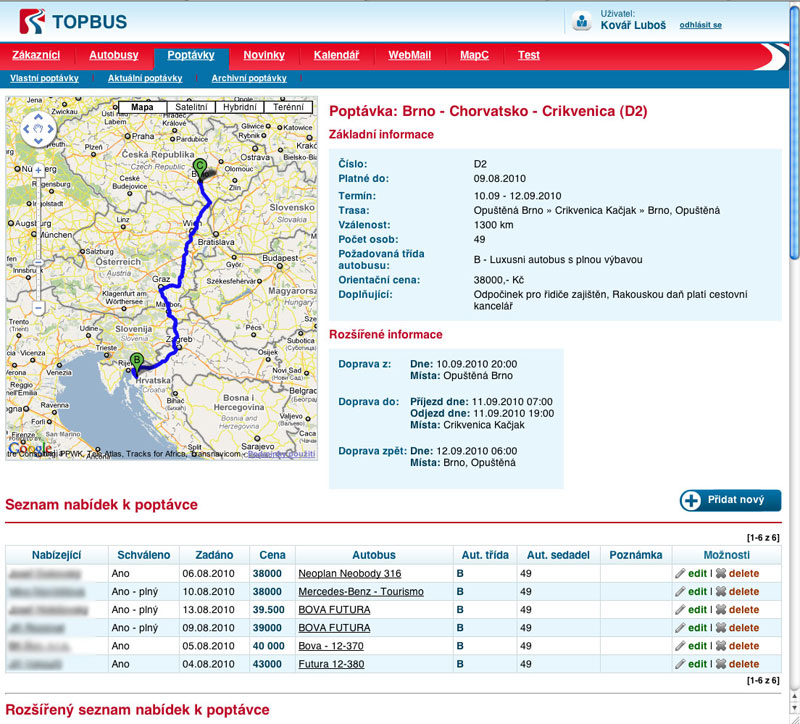The width and height of the screenshot is (800, 724).
Task: Open the Test menu tab
Action: pos(529,55)
